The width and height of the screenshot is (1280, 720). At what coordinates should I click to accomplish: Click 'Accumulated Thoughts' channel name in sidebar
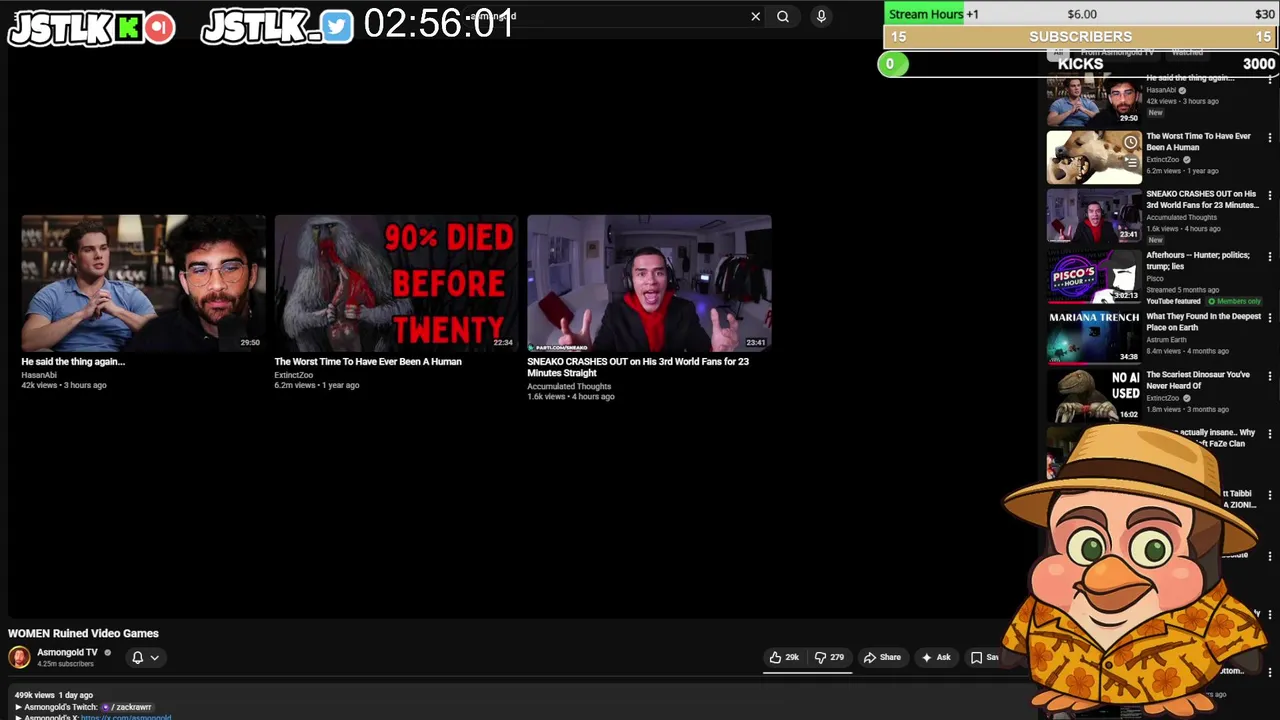tap(1181, 217)
